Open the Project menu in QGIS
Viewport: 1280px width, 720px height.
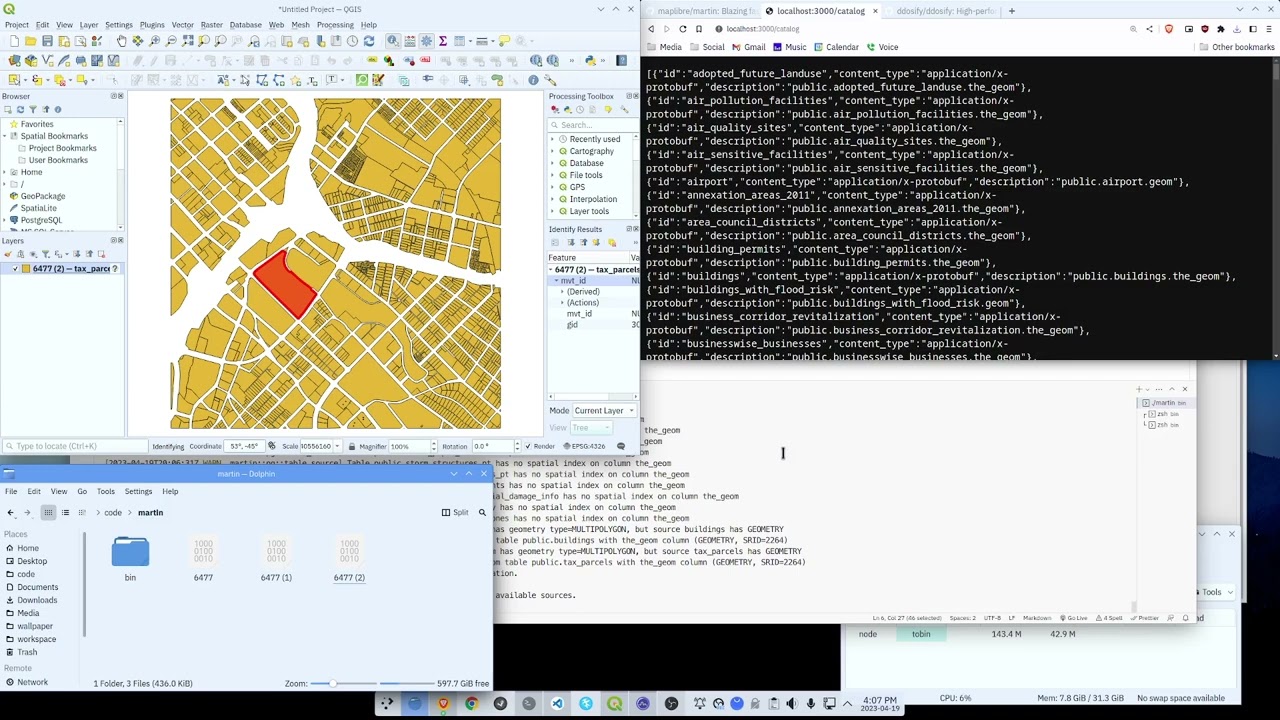click(16, 25)
